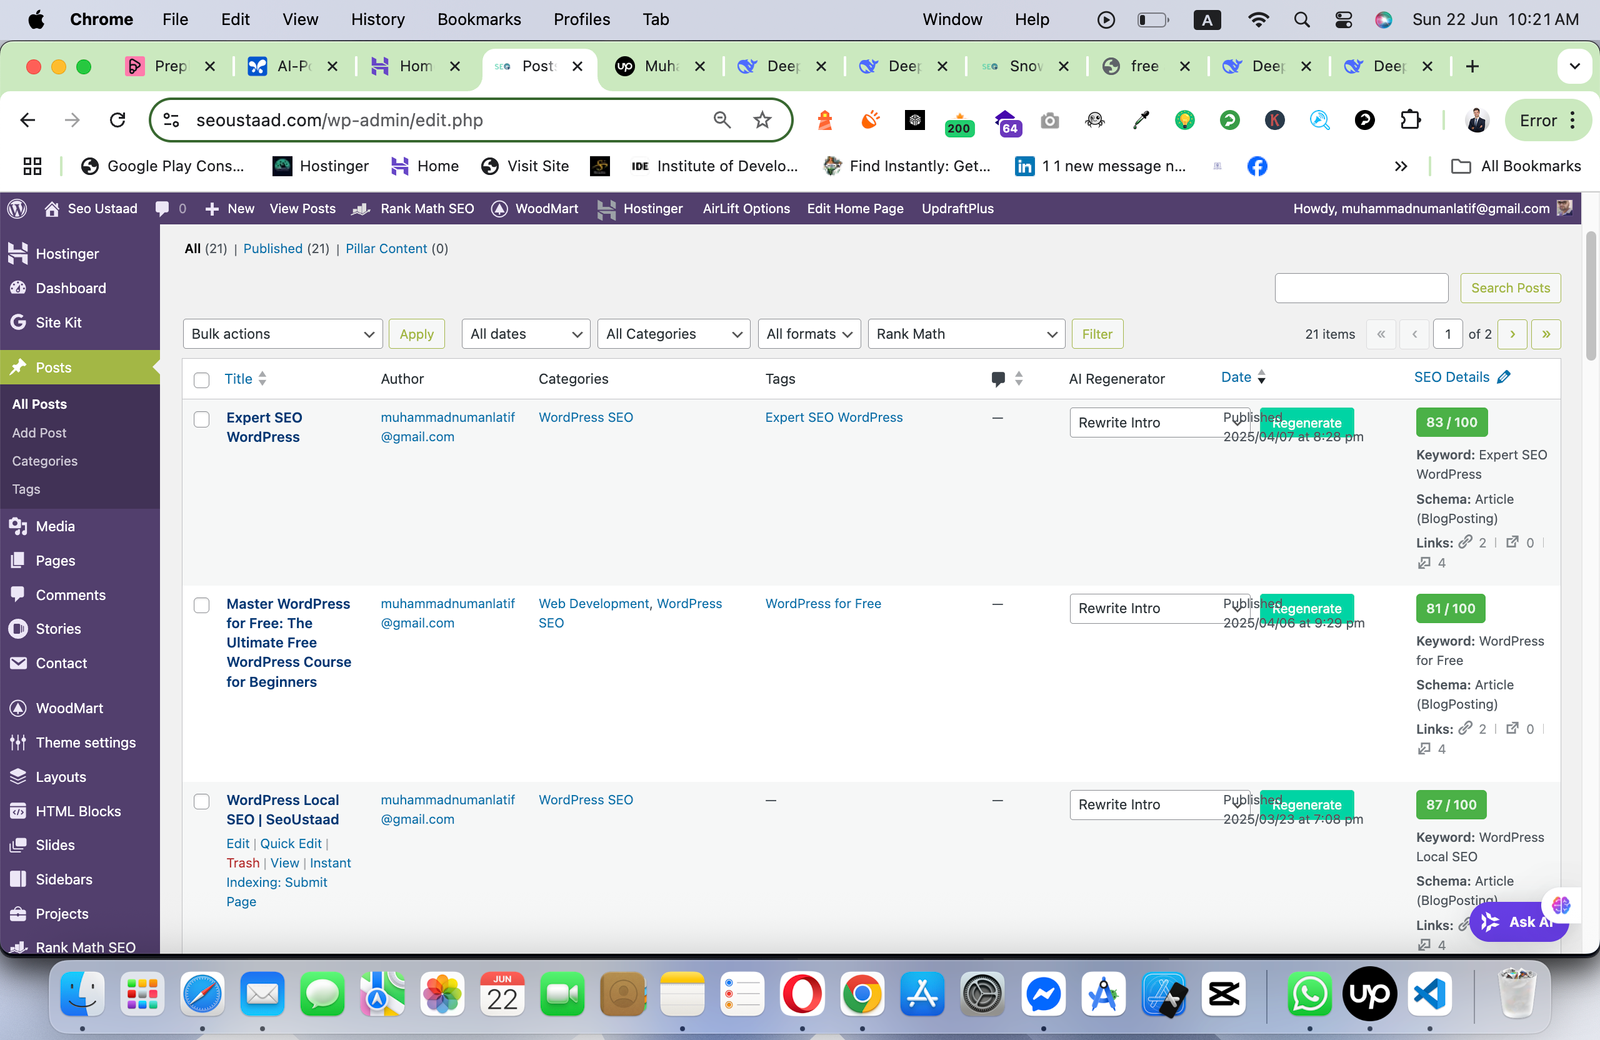Switch to the free browser tab
Screen dimensions: 1600x1040
[1146, 66]
